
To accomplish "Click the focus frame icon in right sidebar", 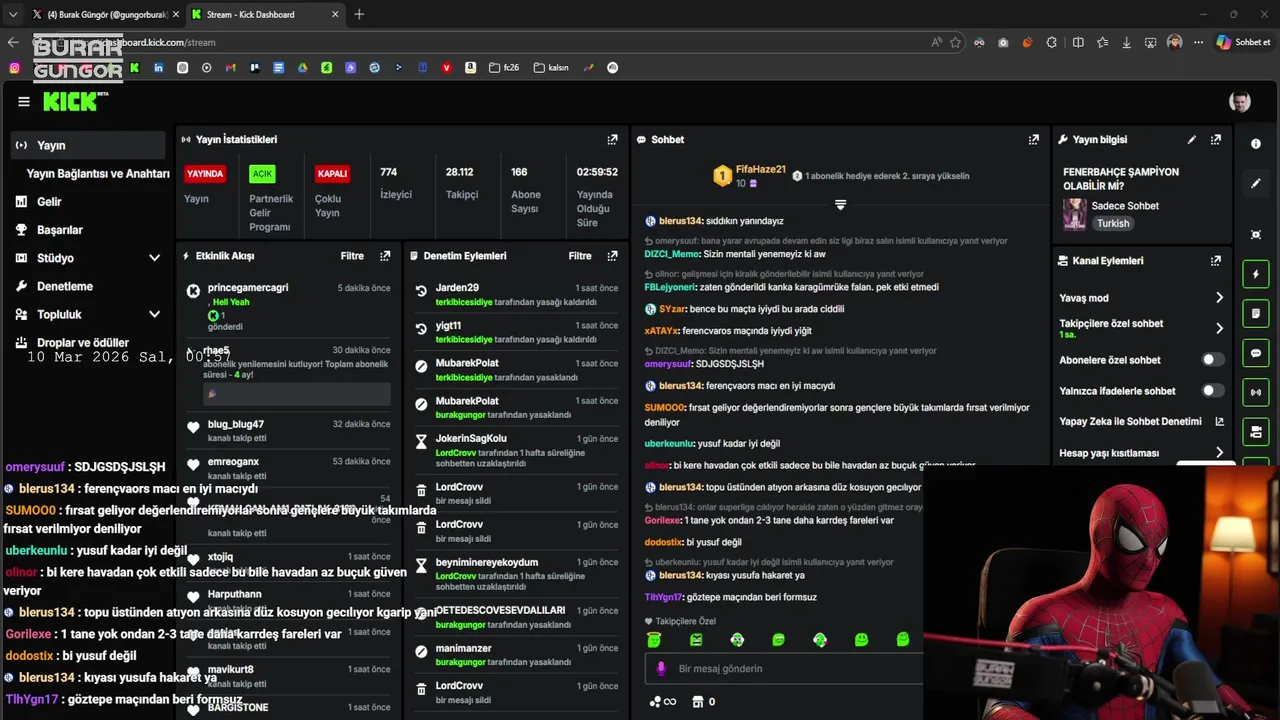I will pyautogui.click(x=1256, y=235).
